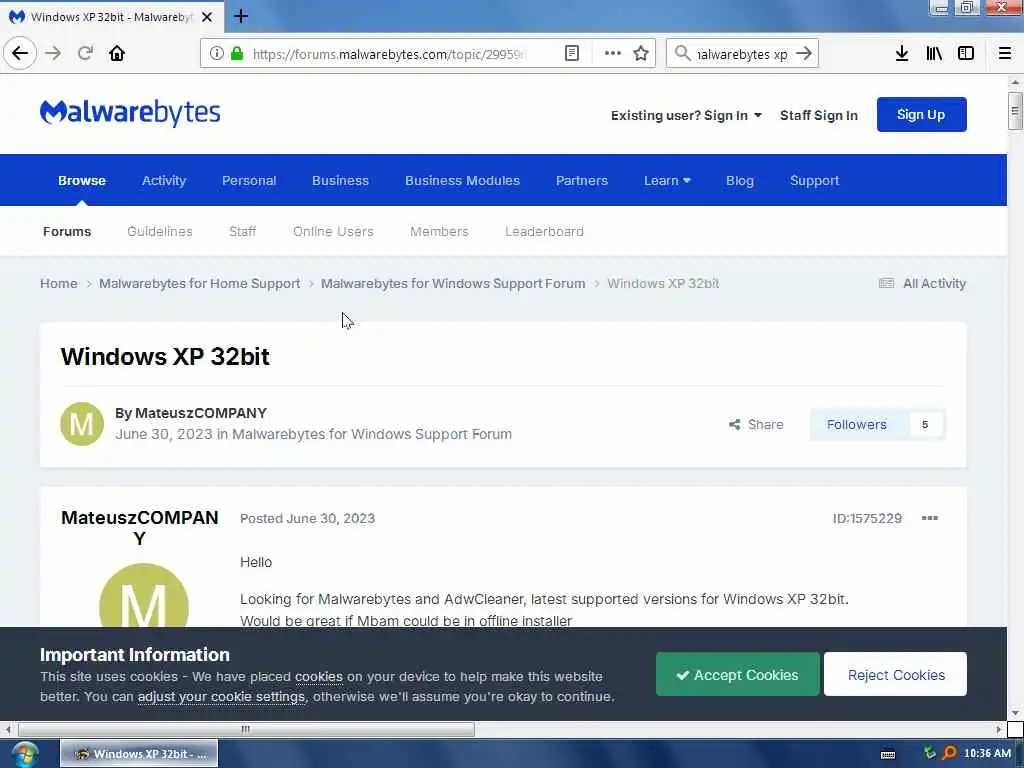Click Staff Sign In link
1024x768 pixels.
818,116
